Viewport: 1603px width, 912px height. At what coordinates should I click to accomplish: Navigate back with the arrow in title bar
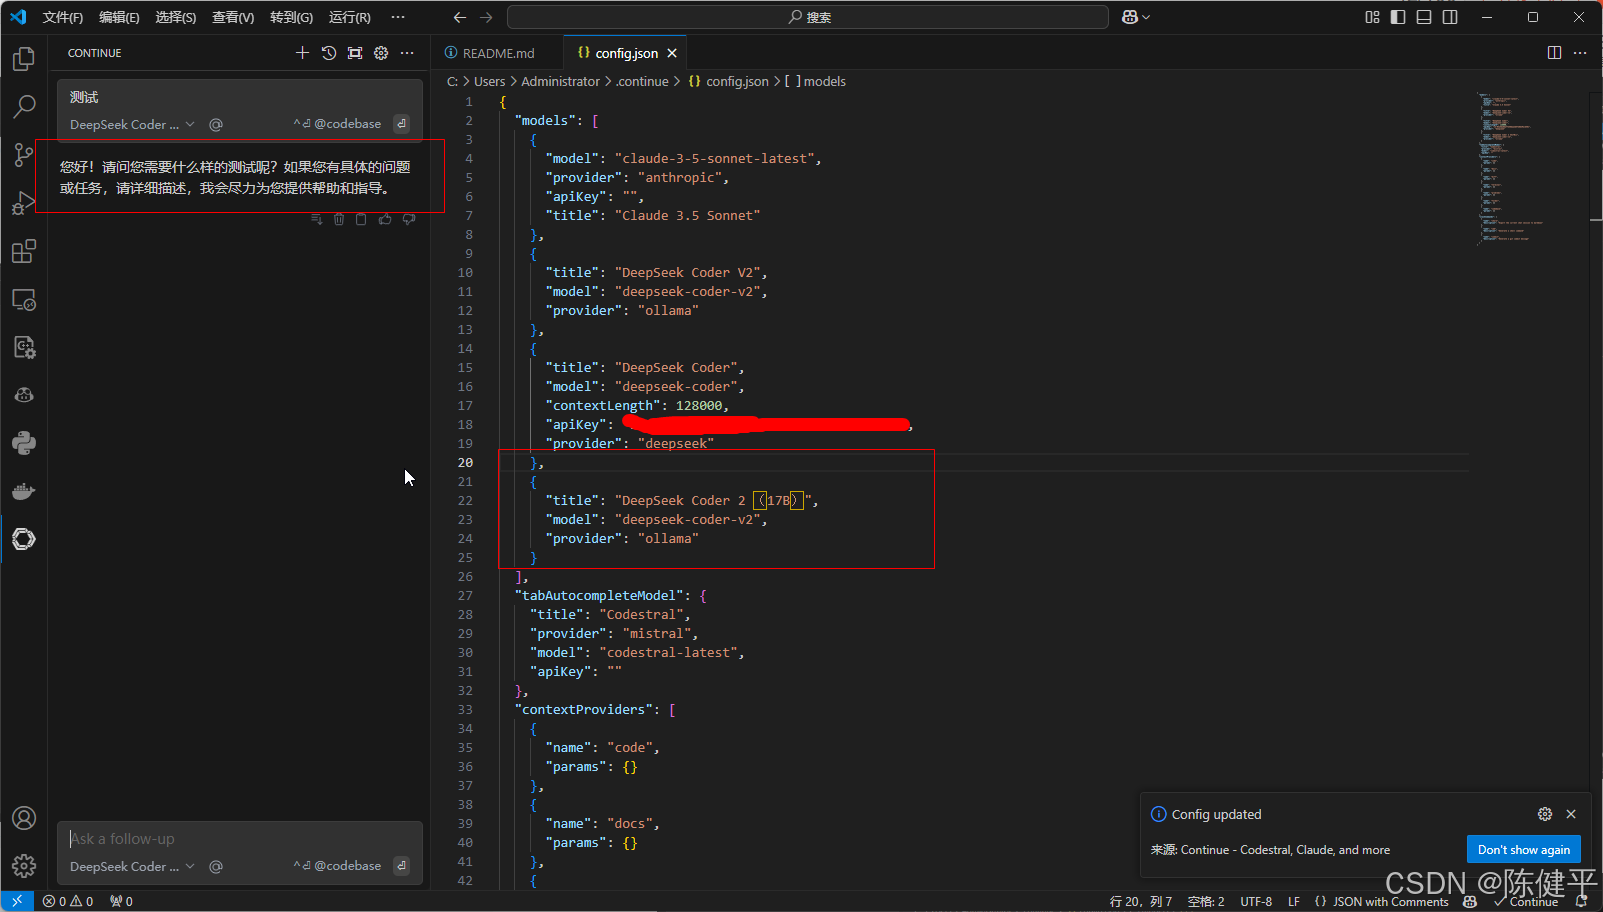[x=459, y=17]
